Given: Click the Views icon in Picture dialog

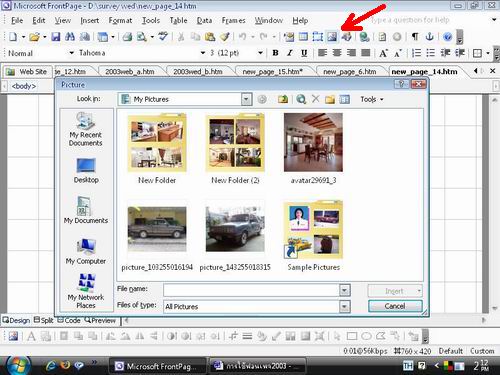Looking at the screenshot, I should [344, 99].
